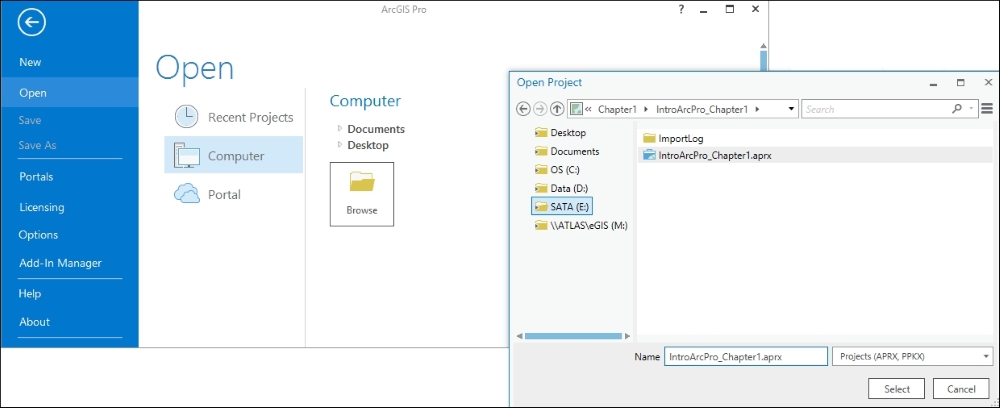Open the Options menu item

tap(39, 235)
